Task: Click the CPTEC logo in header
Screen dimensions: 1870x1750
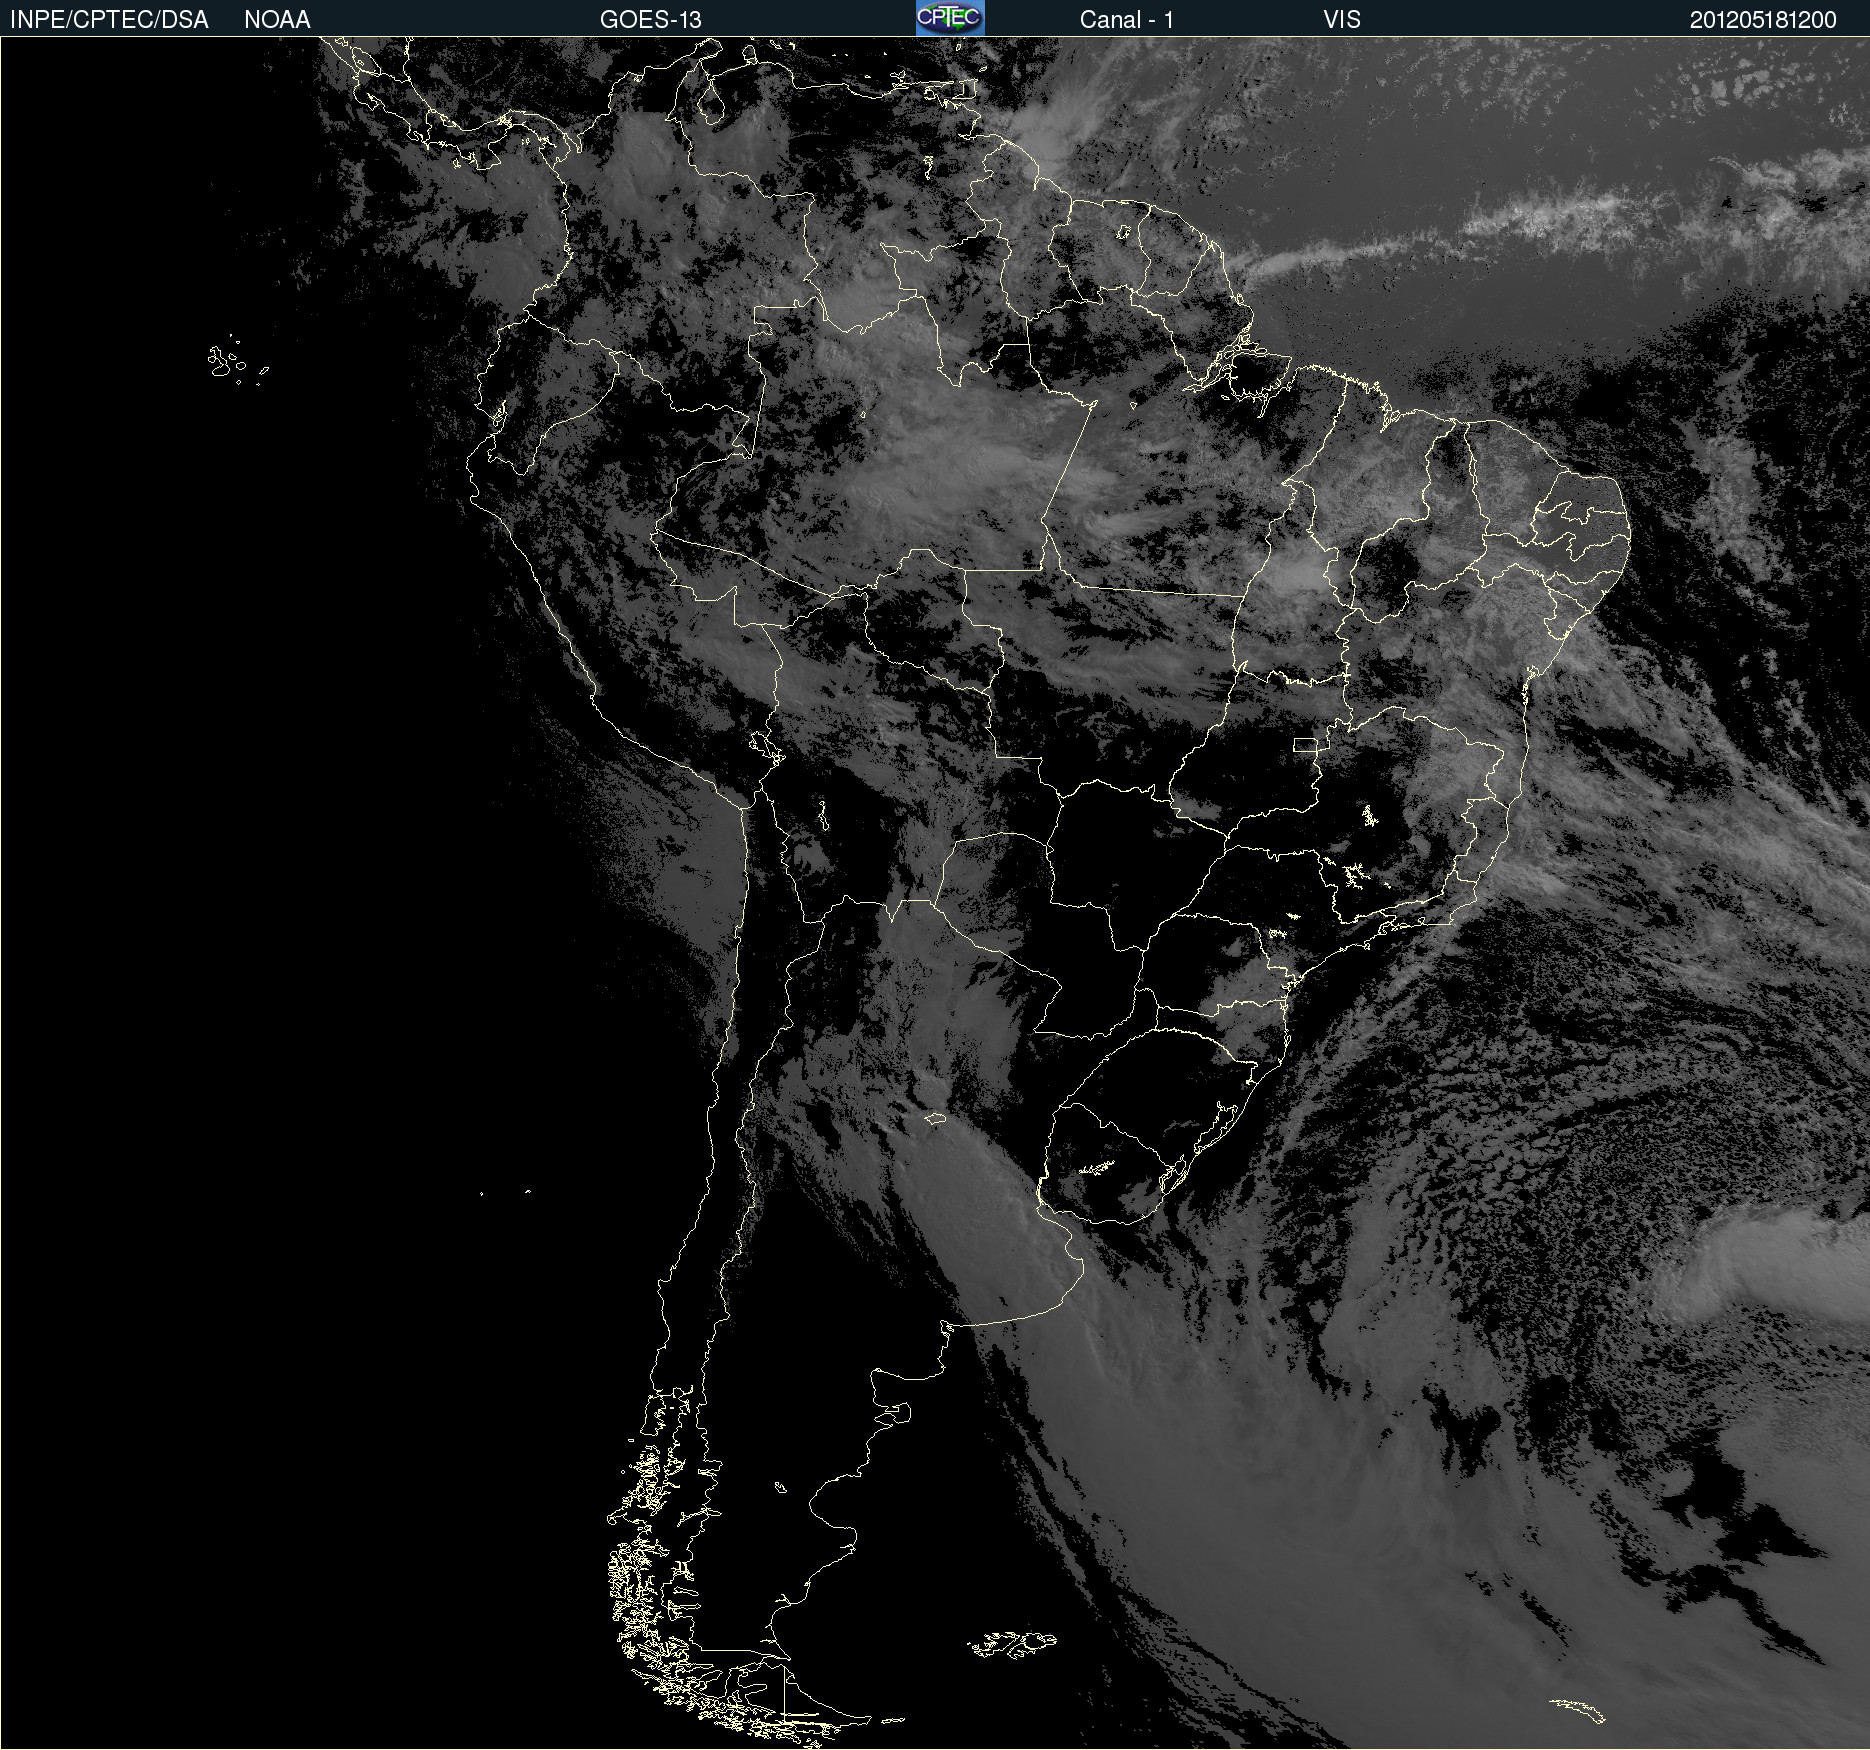Action: click(x=950, y=18)
